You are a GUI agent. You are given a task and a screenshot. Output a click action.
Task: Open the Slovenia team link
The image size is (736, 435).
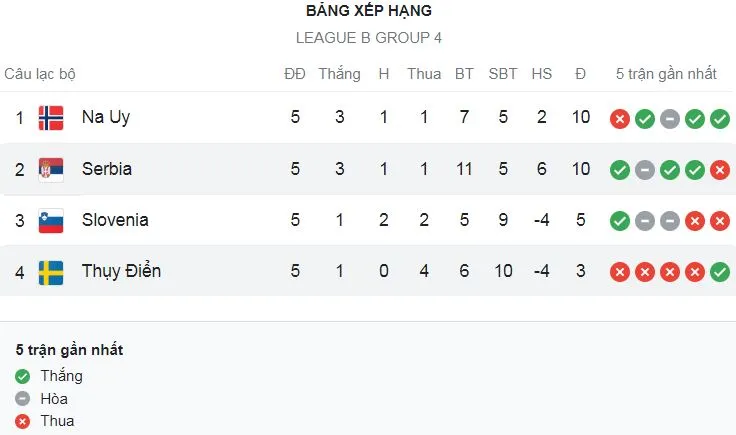click(x=115, y=220)
